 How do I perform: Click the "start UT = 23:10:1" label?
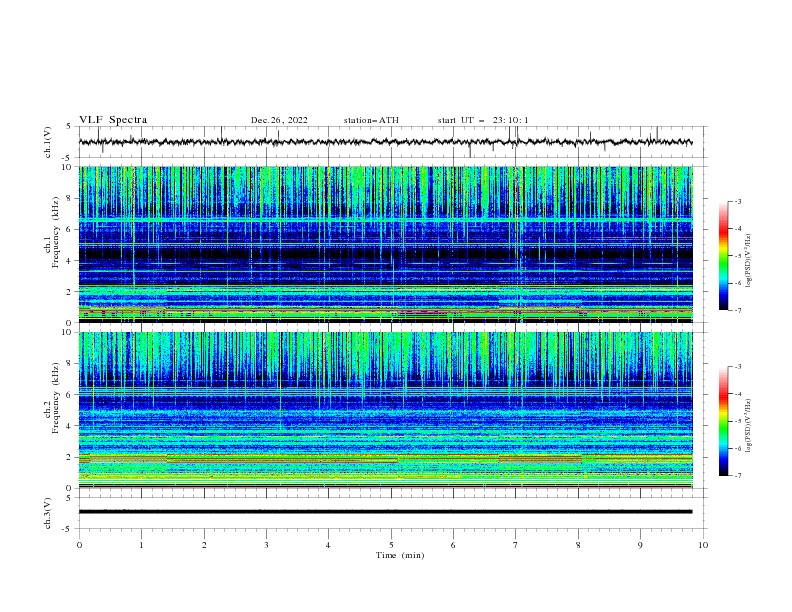[x=483, y=120]
